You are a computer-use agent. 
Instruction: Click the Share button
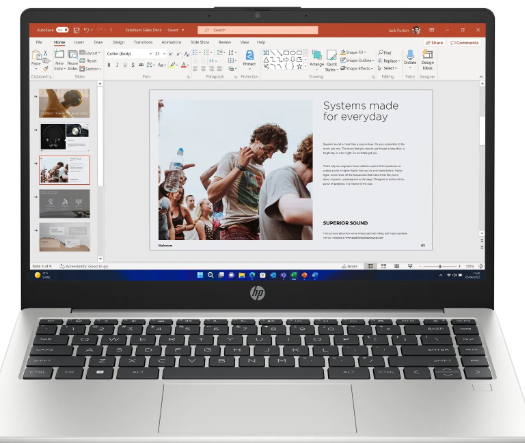coord(435,43)
